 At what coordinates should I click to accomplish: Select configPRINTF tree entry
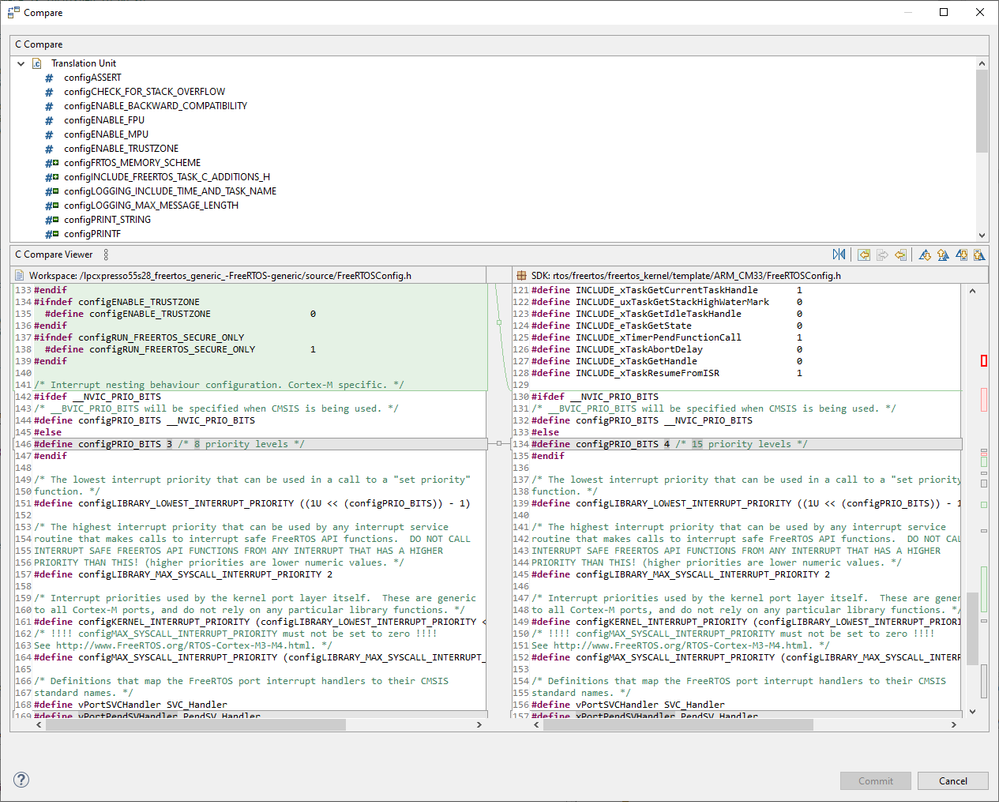point(92,234)
